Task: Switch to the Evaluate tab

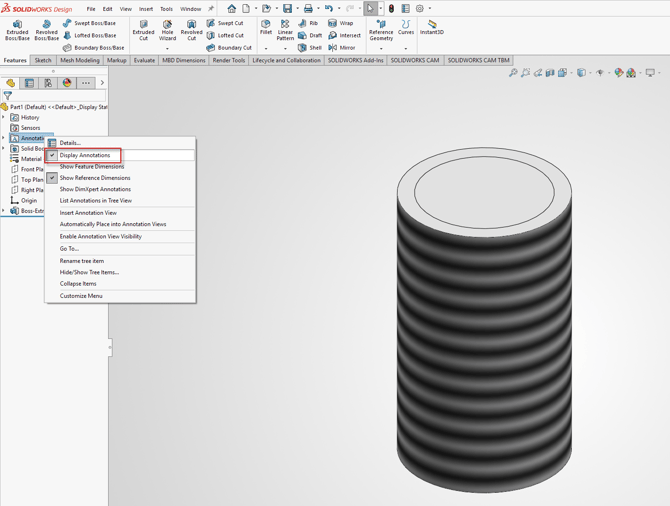Action: click(x=144, y=60)
